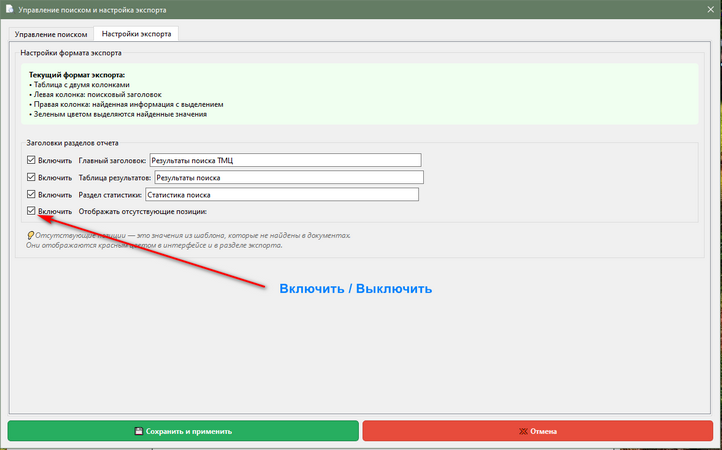Click the Раздел статистики input field
Screen dimensions: 722x450
click(x=282, y=194)
